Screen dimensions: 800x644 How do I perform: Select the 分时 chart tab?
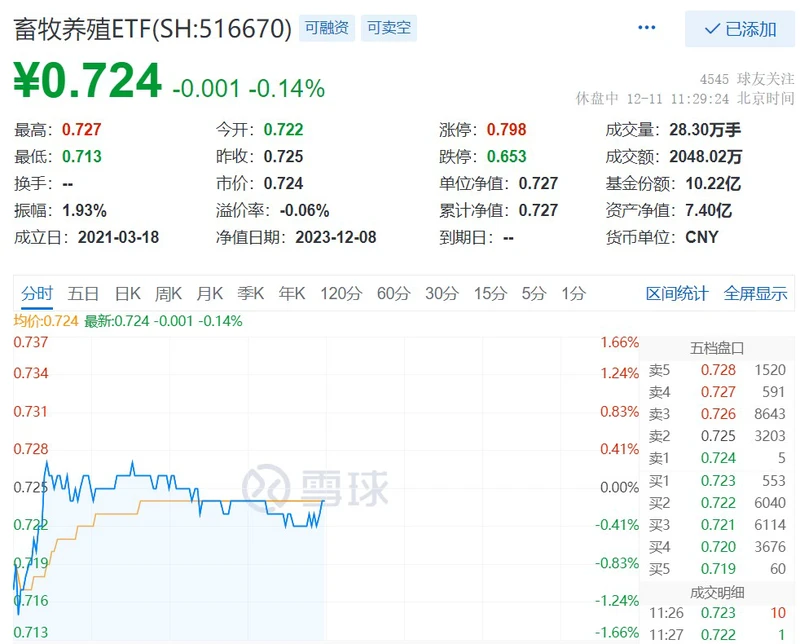[37, 293]
